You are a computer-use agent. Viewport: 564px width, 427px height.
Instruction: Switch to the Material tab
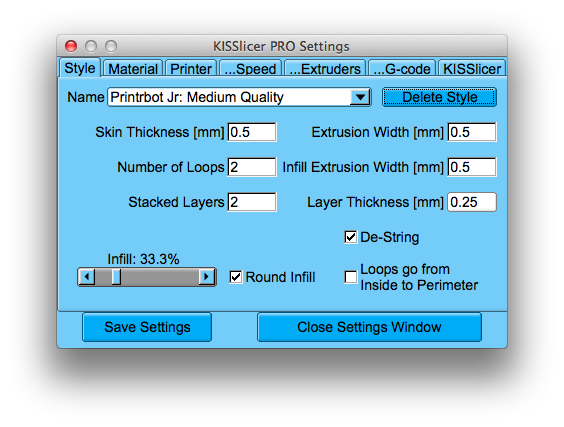coord(133,68)
